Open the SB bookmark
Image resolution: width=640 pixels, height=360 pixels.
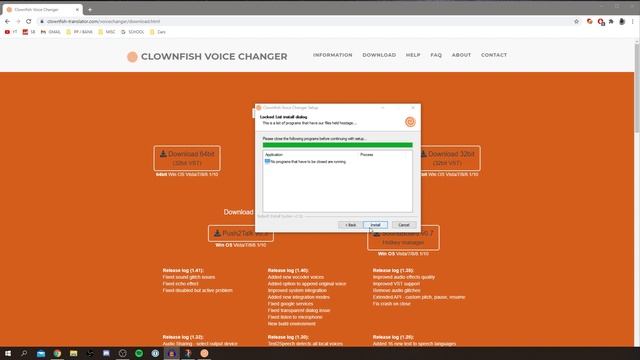point(29,32)
